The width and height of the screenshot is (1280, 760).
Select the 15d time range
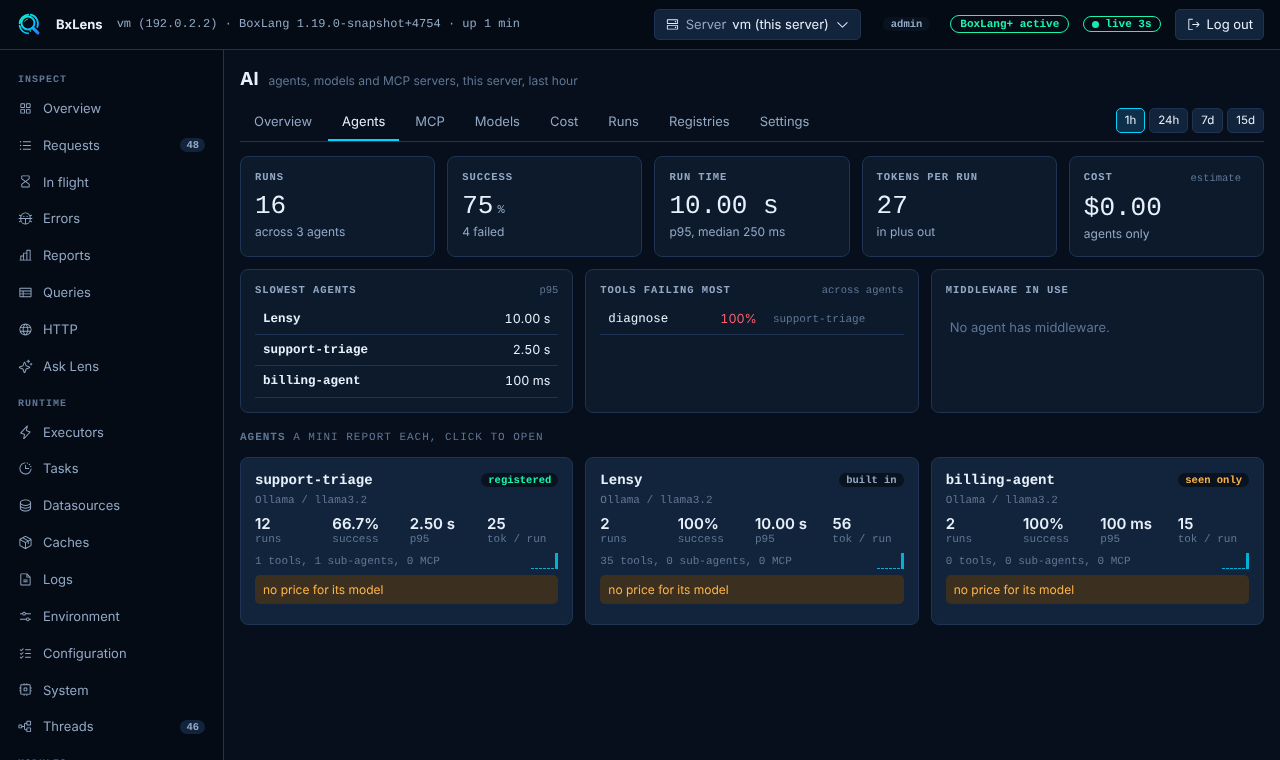tap(1245, 120)
